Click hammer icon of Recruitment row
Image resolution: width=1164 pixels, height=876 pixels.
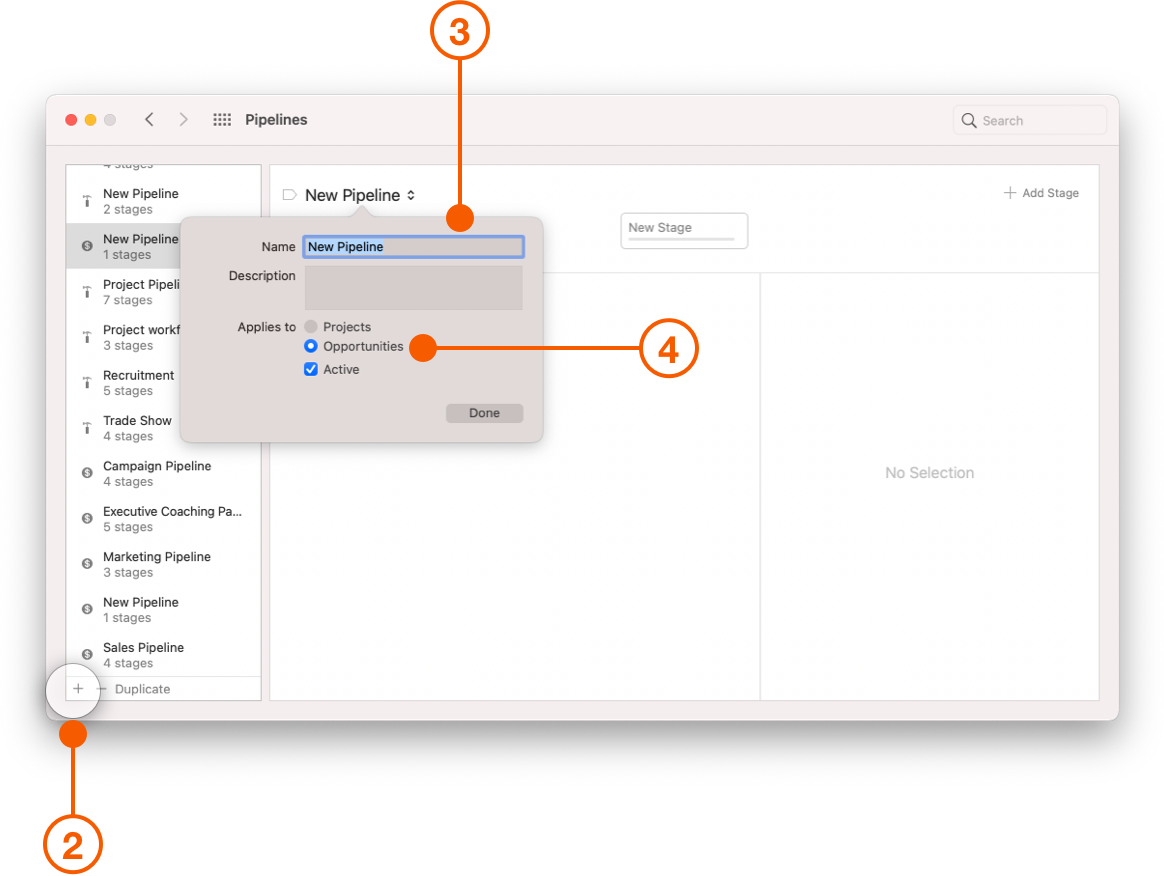[87, 383]
